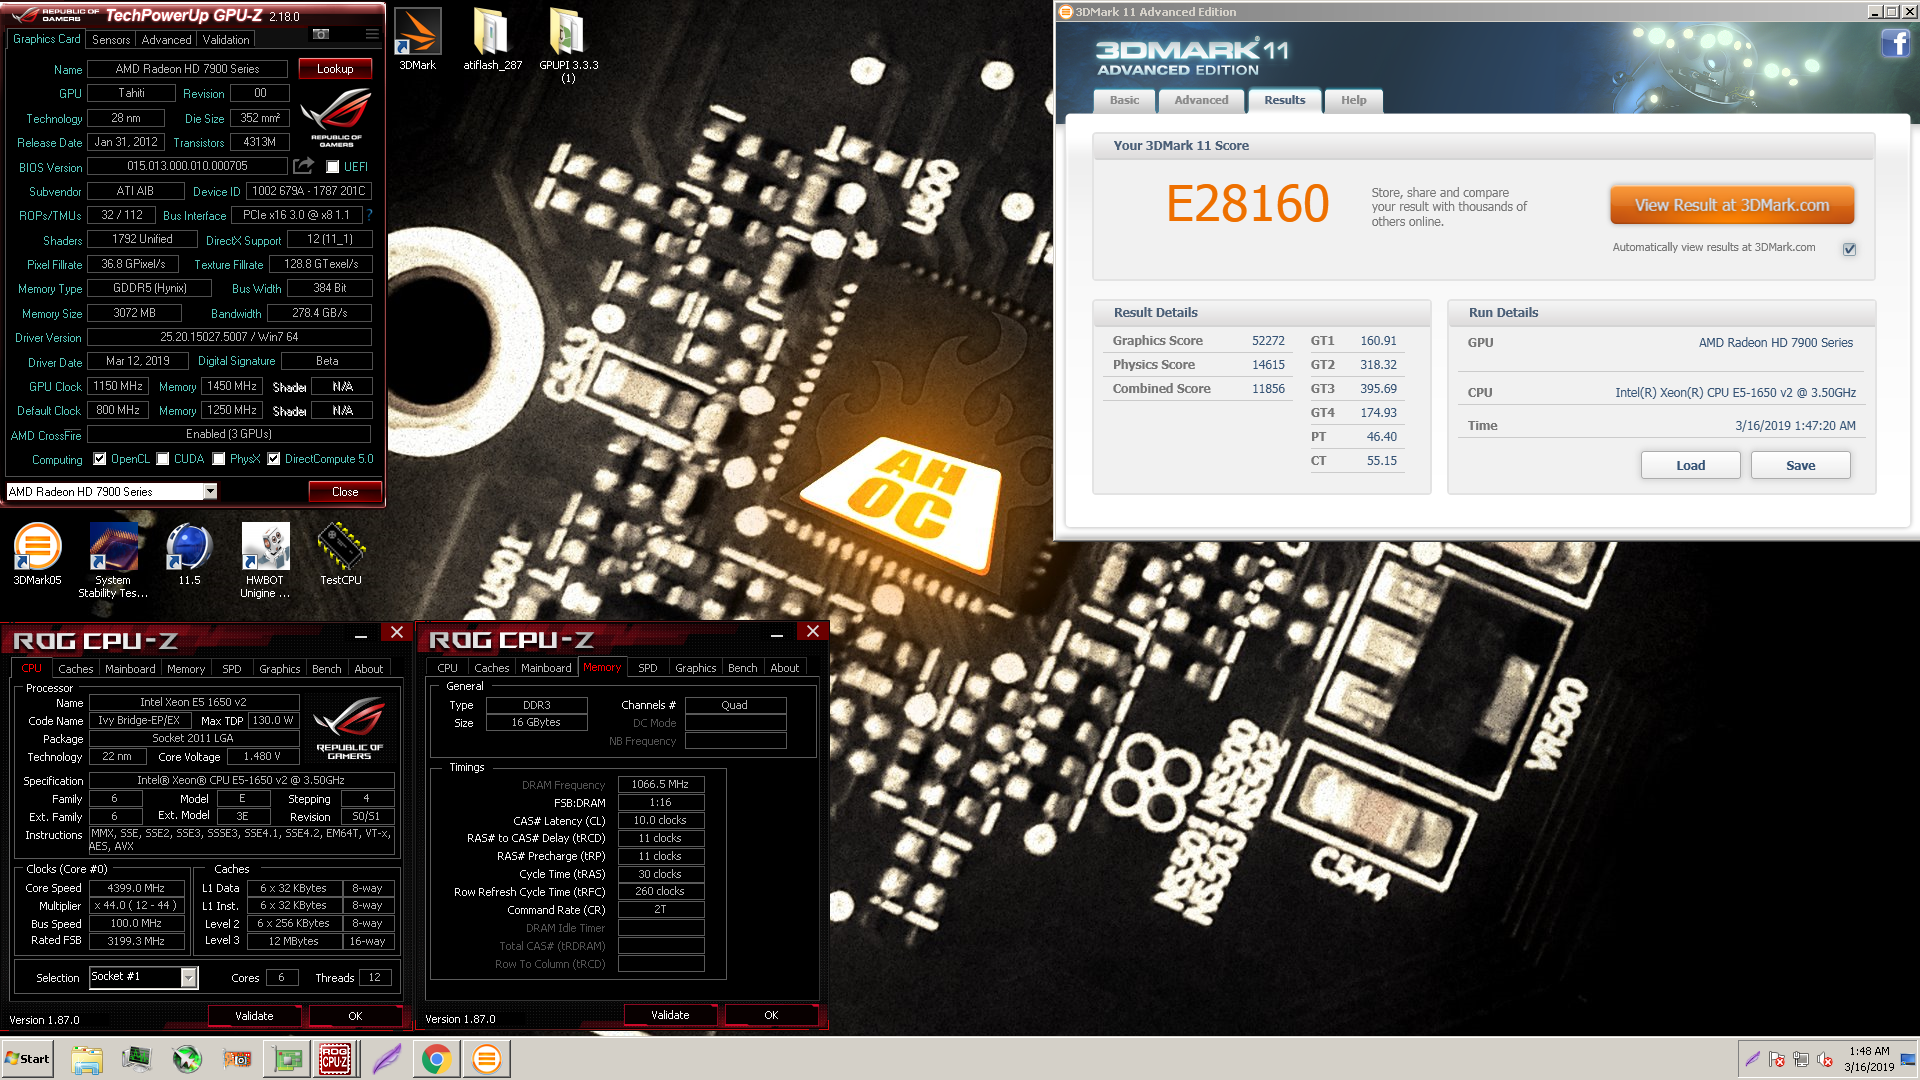Toggle the CUDA checkbox
The image size is (1920, 1080).
pos(163,459)
